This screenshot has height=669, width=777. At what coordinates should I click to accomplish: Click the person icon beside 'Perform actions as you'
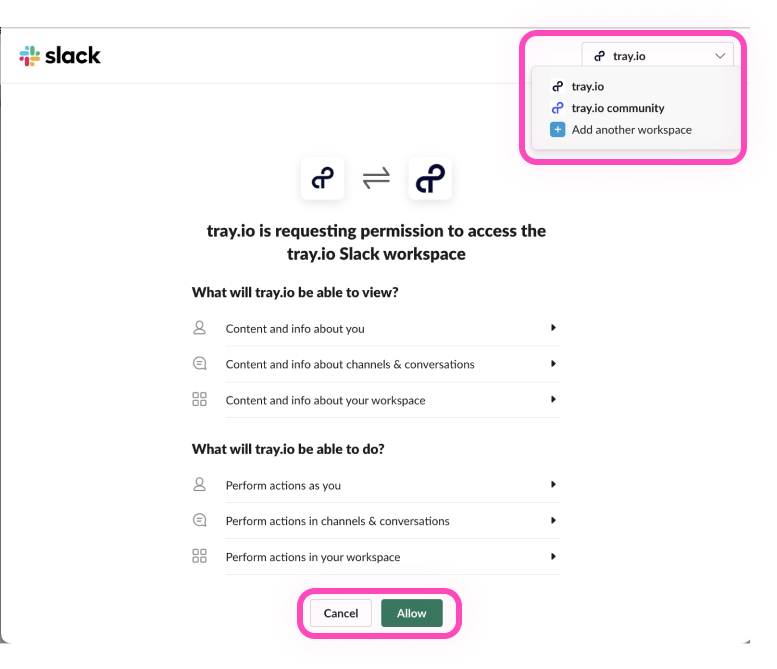coord(199,485)
